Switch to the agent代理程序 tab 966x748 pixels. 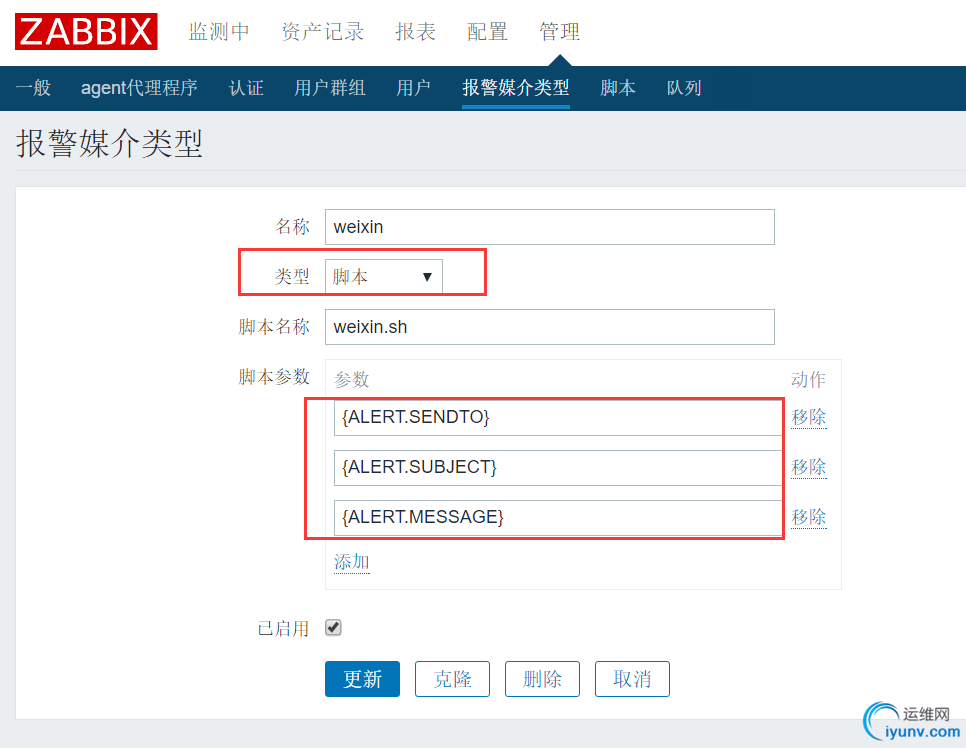[139, 88]
